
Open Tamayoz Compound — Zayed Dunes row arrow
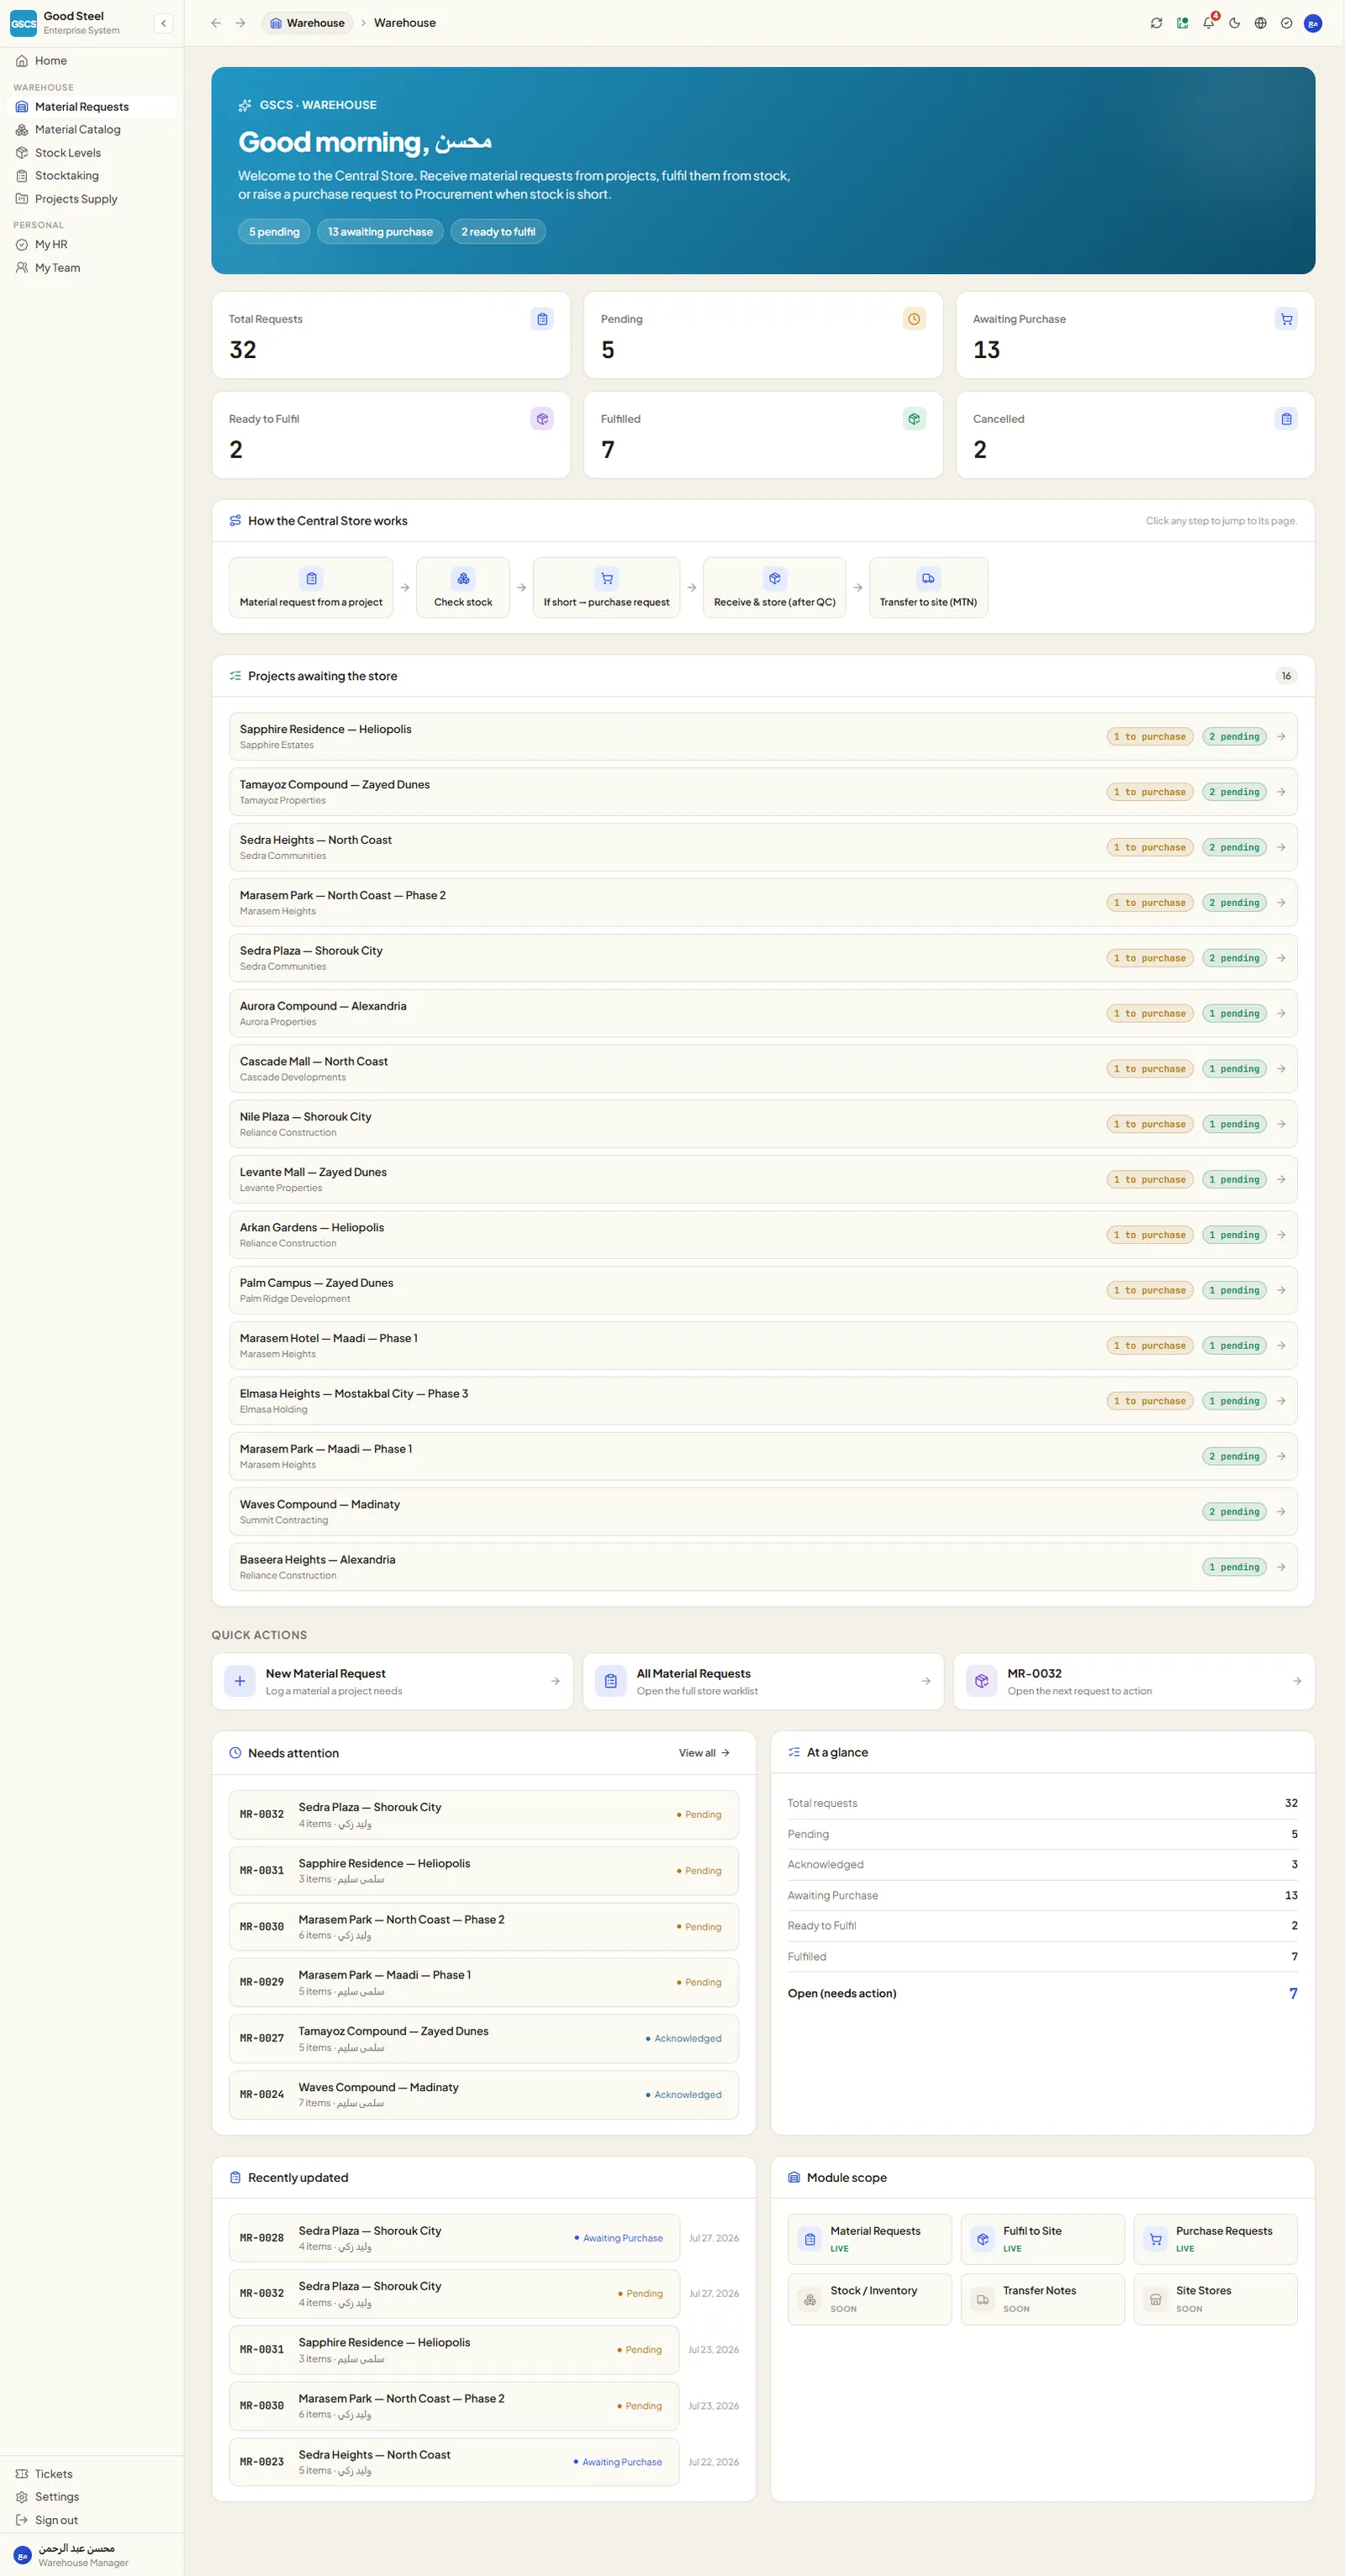(x=1281, y=792)
